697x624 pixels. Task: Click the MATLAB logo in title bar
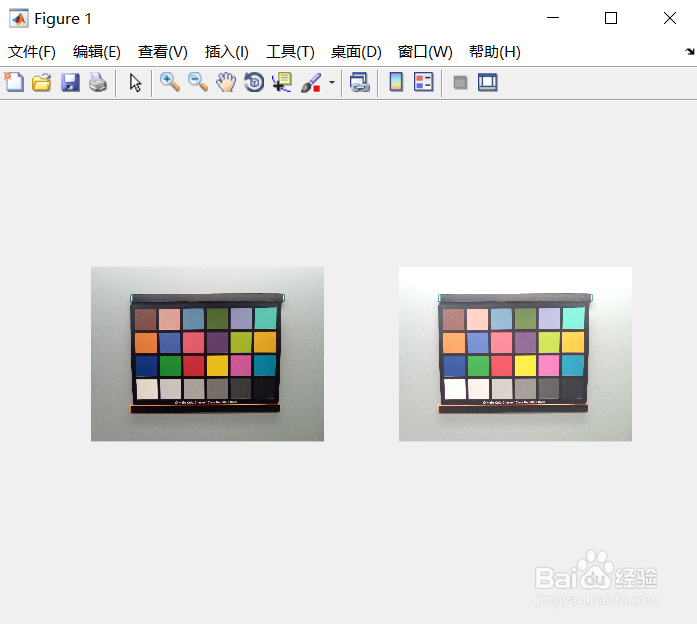(x=19, y=18)
